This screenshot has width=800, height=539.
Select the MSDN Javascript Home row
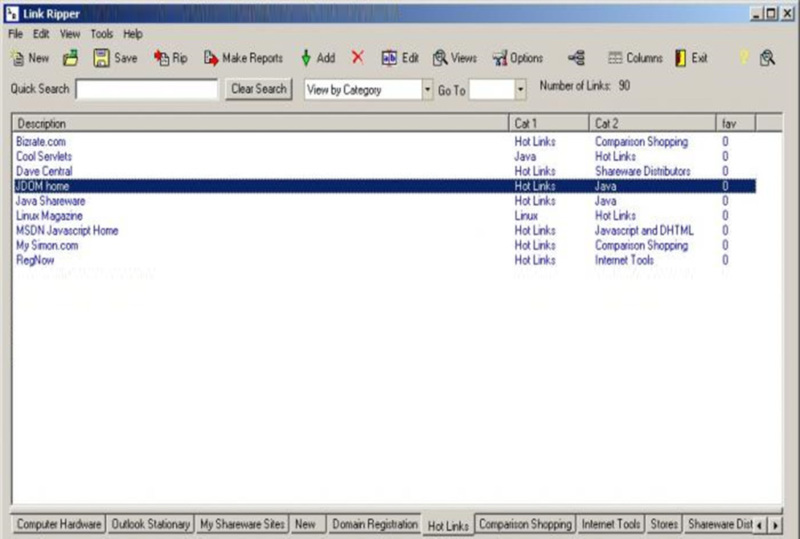385,231
